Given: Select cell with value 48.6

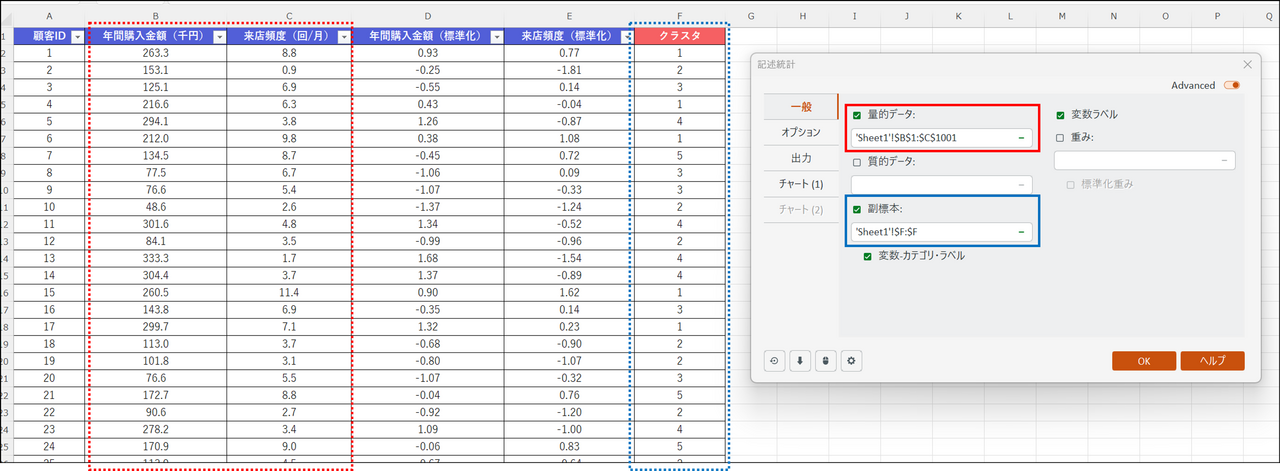Looking at the screenshot, I should tap(156, 206).
